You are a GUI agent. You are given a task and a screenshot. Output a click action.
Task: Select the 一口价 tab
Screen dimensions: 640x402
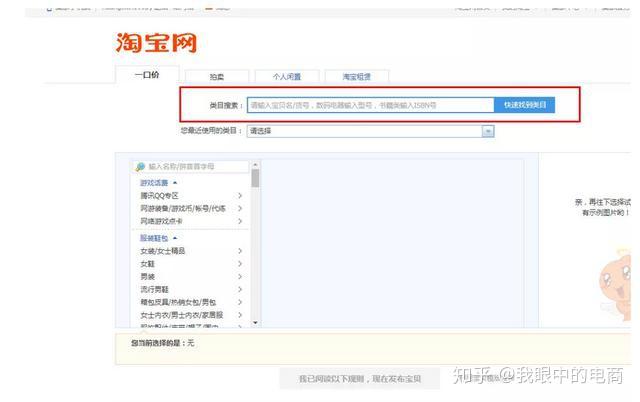(147, 75)
